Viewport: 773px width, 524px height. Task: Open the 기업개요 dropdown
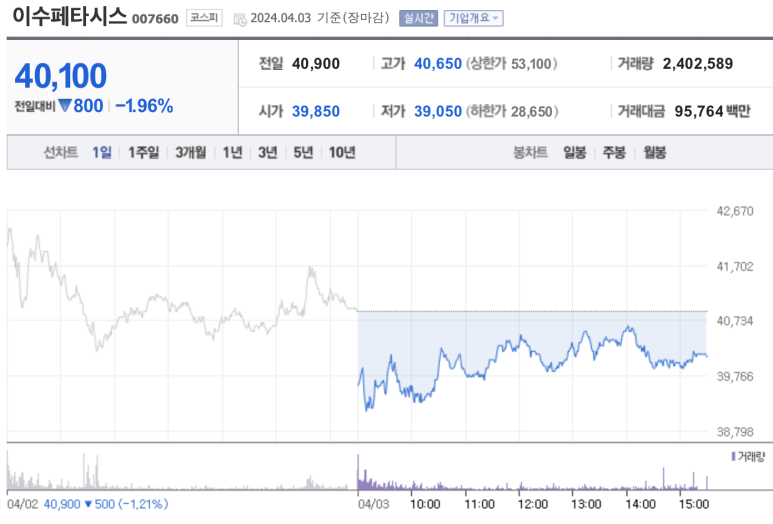tap(473, 18)
